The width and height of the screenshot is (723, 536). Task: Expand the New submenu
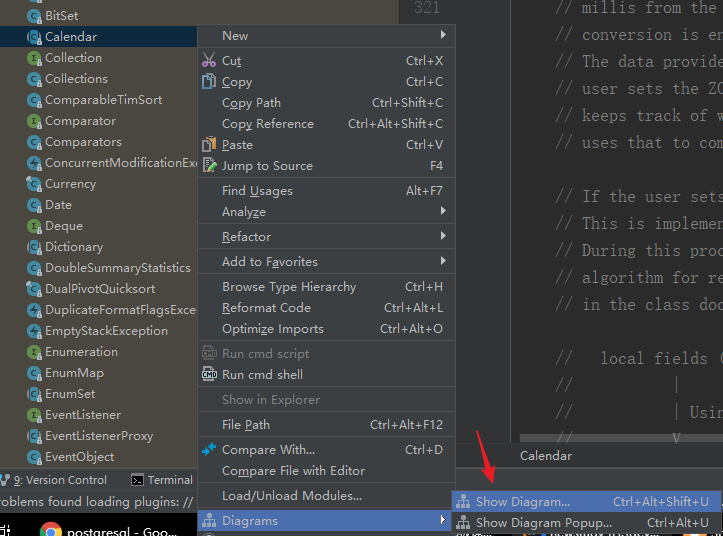coord(442,36)
